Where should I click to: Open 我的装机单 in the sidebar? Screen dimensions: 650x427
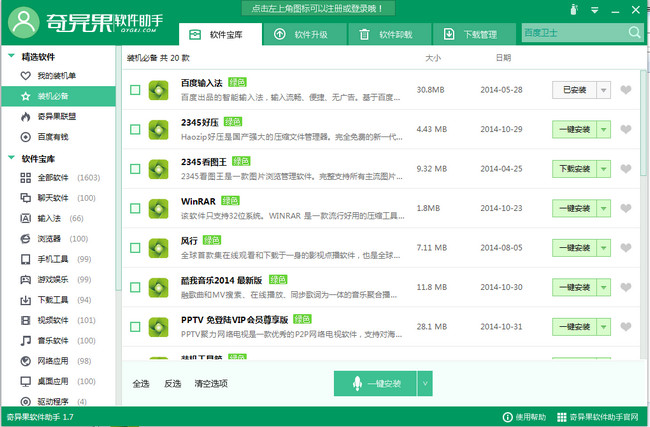(x=55, y=76)
